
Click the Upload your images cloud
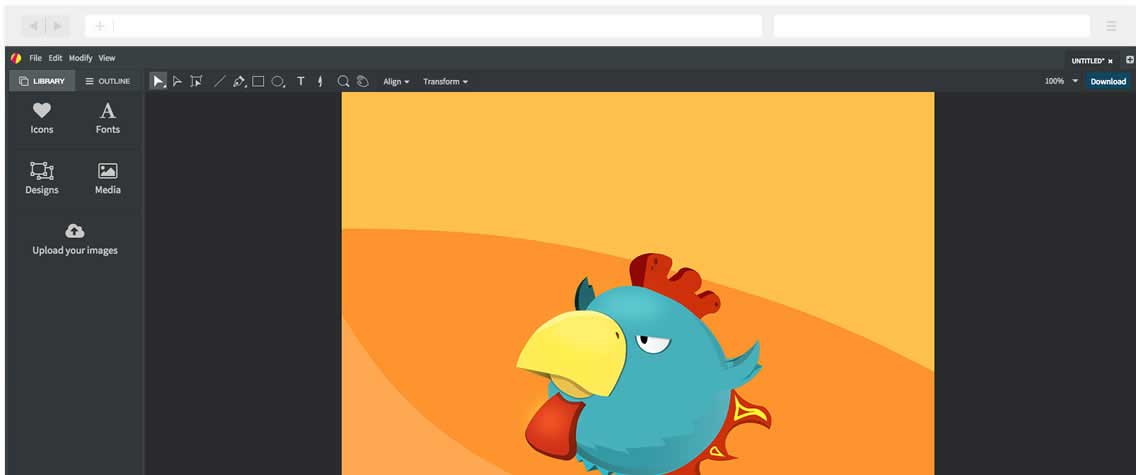(75, 239)
